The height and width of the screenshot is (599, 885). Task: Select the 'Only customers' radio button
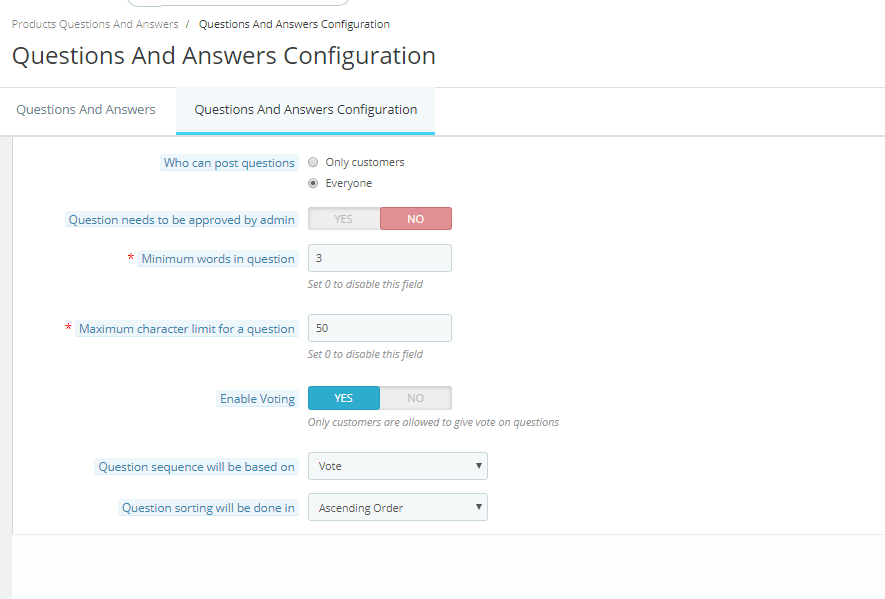click(x=314, y=162)
